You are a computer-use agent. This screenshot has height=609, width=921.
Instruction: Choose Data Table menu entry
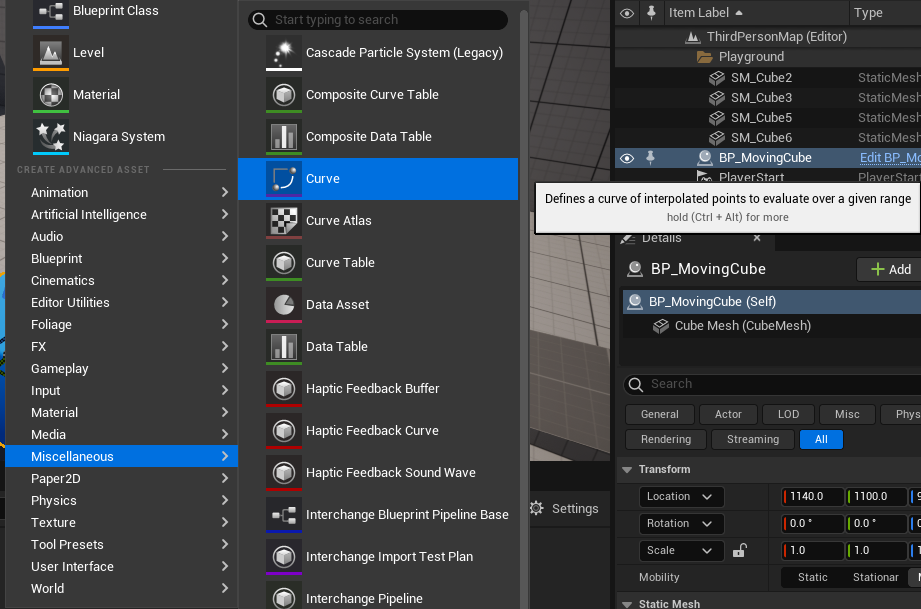coord(378,346)
